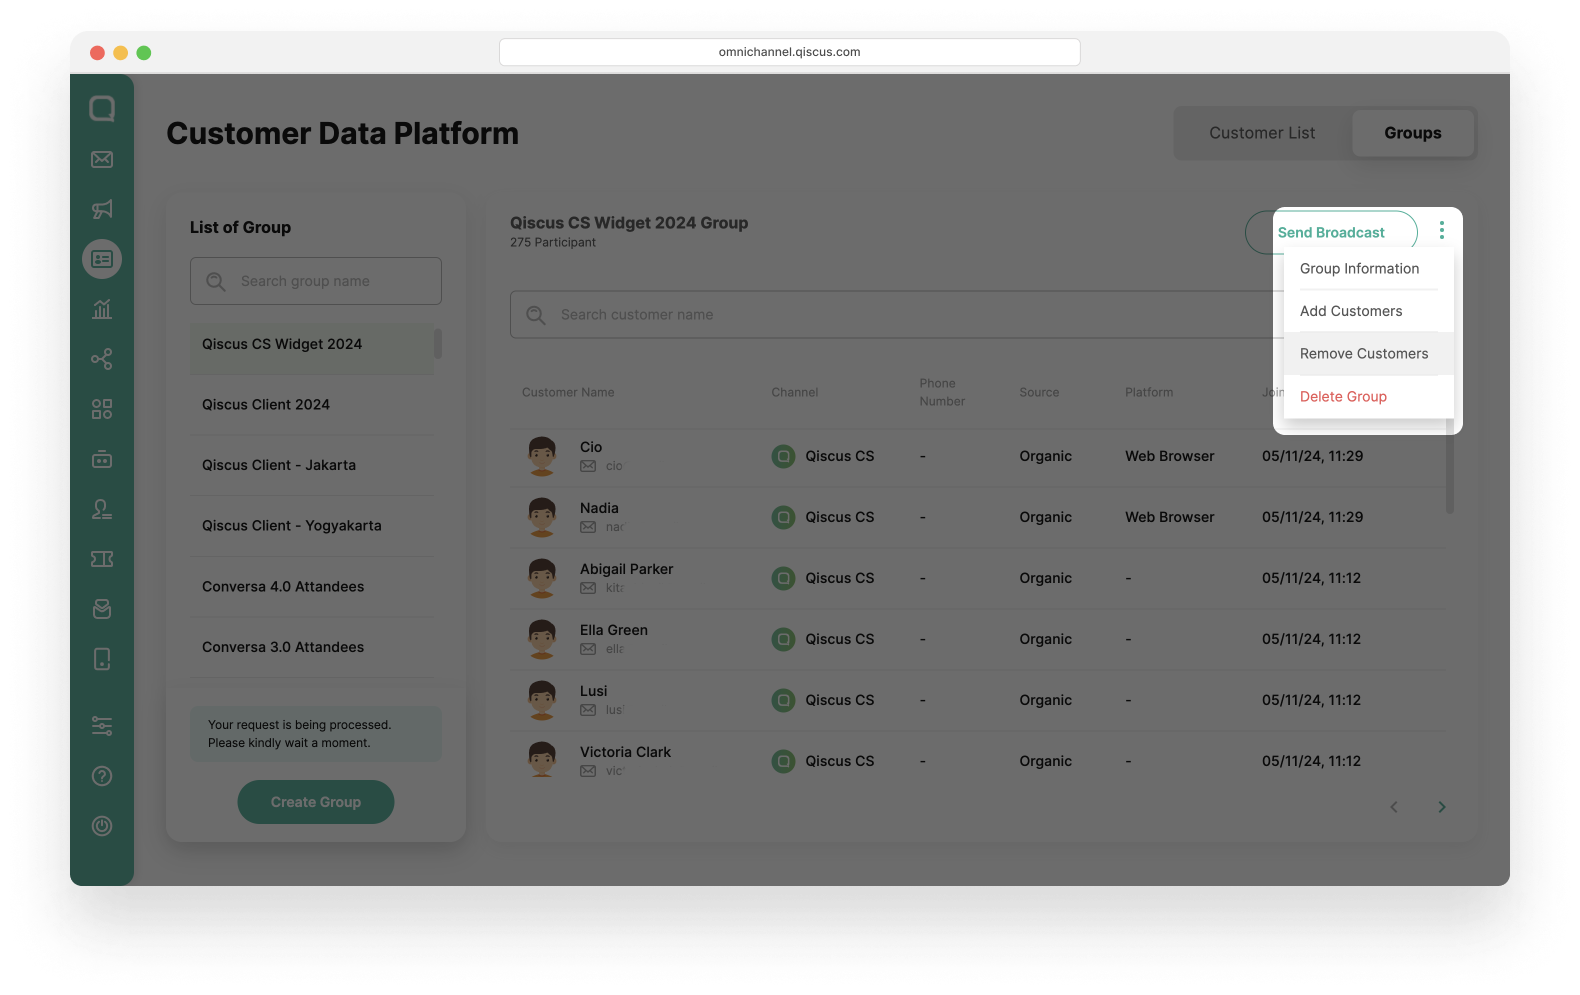Click the Logout power icon in the sidebar
Screen dimensions: 1580x995
point(102,826)
